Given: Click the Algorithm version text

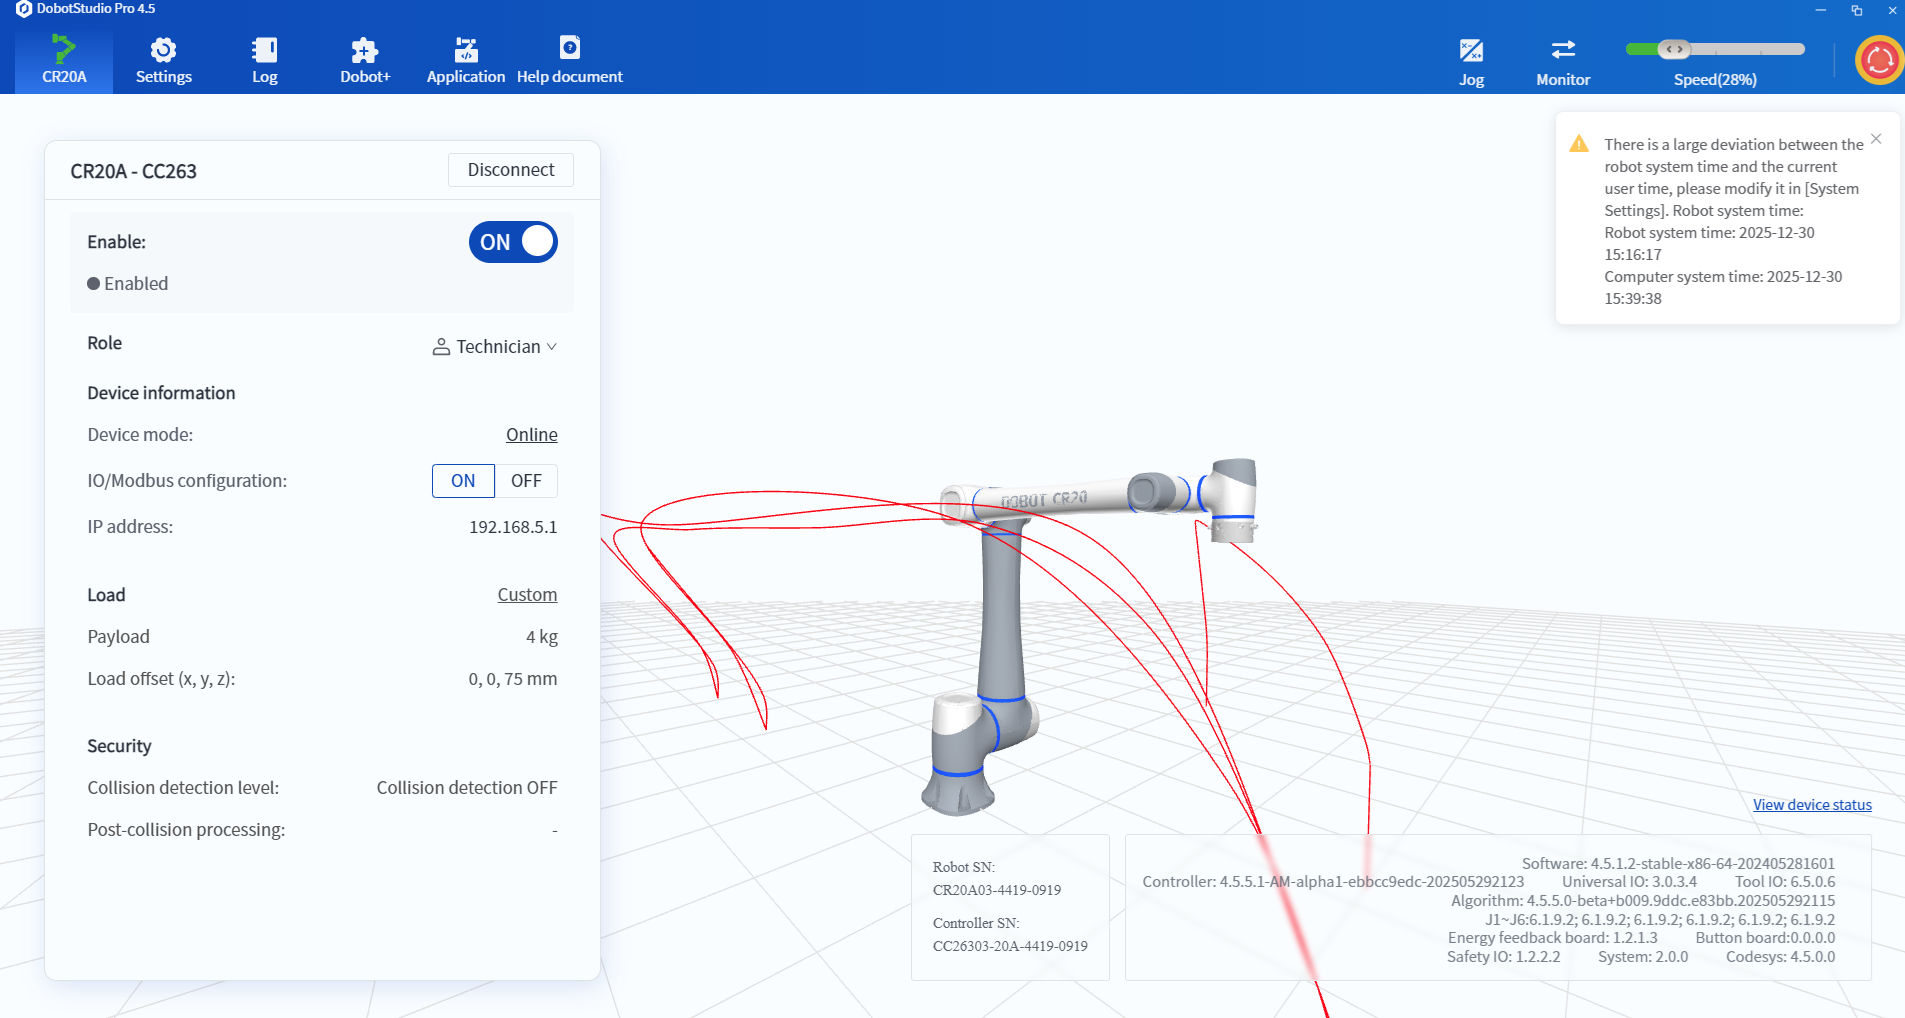Looking at the screenshot, I should pyautogui.click(x=1643, y=901).
